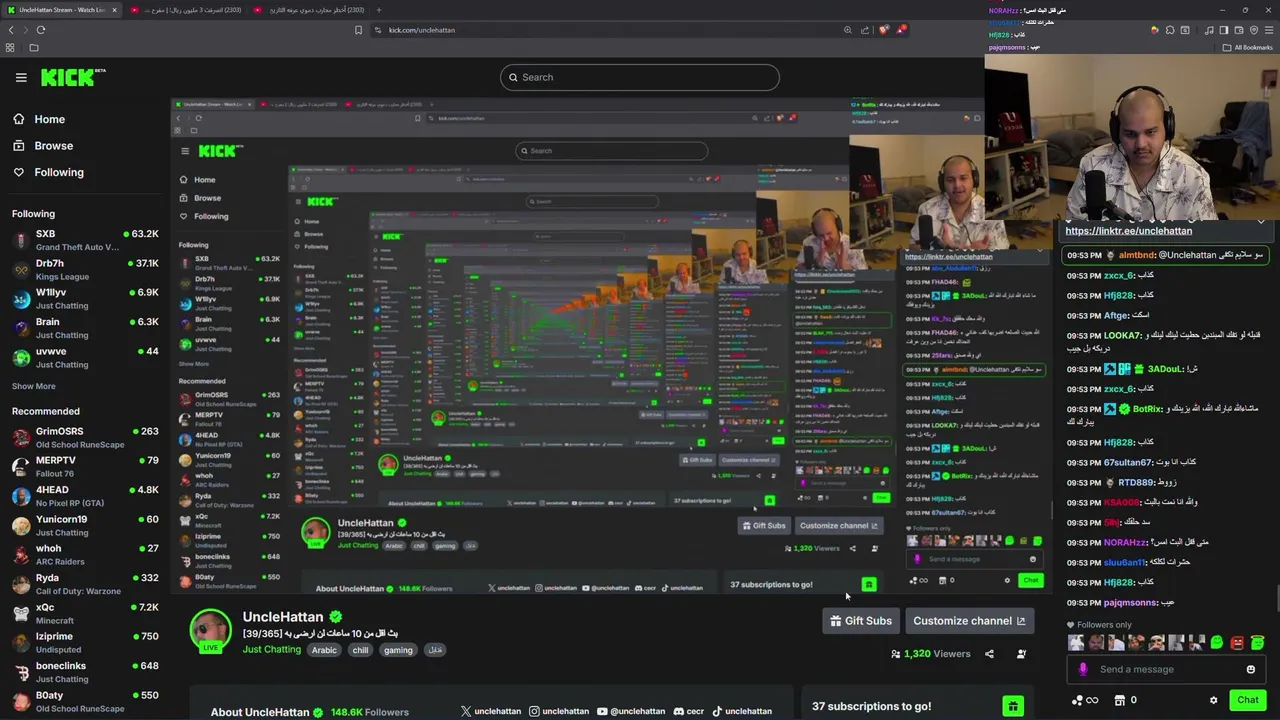The height and width of the screenshot is (720, 1280).
Task: Click chat username NORAHzz
Action: (x=1126, y=542)
